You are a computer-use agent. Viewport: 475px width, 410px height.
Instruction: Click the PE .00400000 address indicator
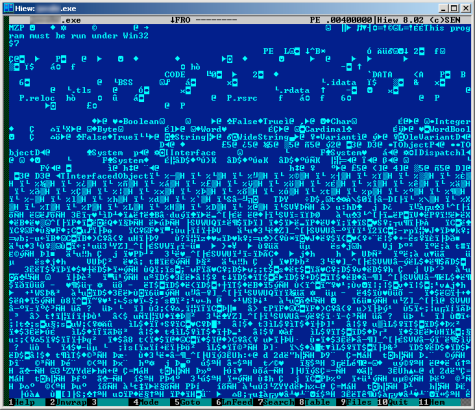coord(341,20)
